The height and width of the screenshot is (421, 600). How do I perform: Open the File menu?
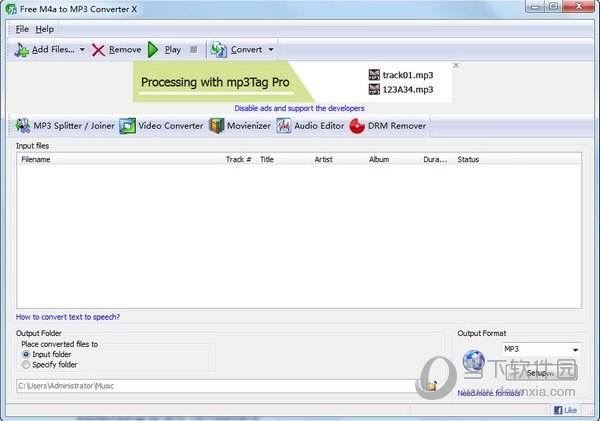(x=22, y=29)
